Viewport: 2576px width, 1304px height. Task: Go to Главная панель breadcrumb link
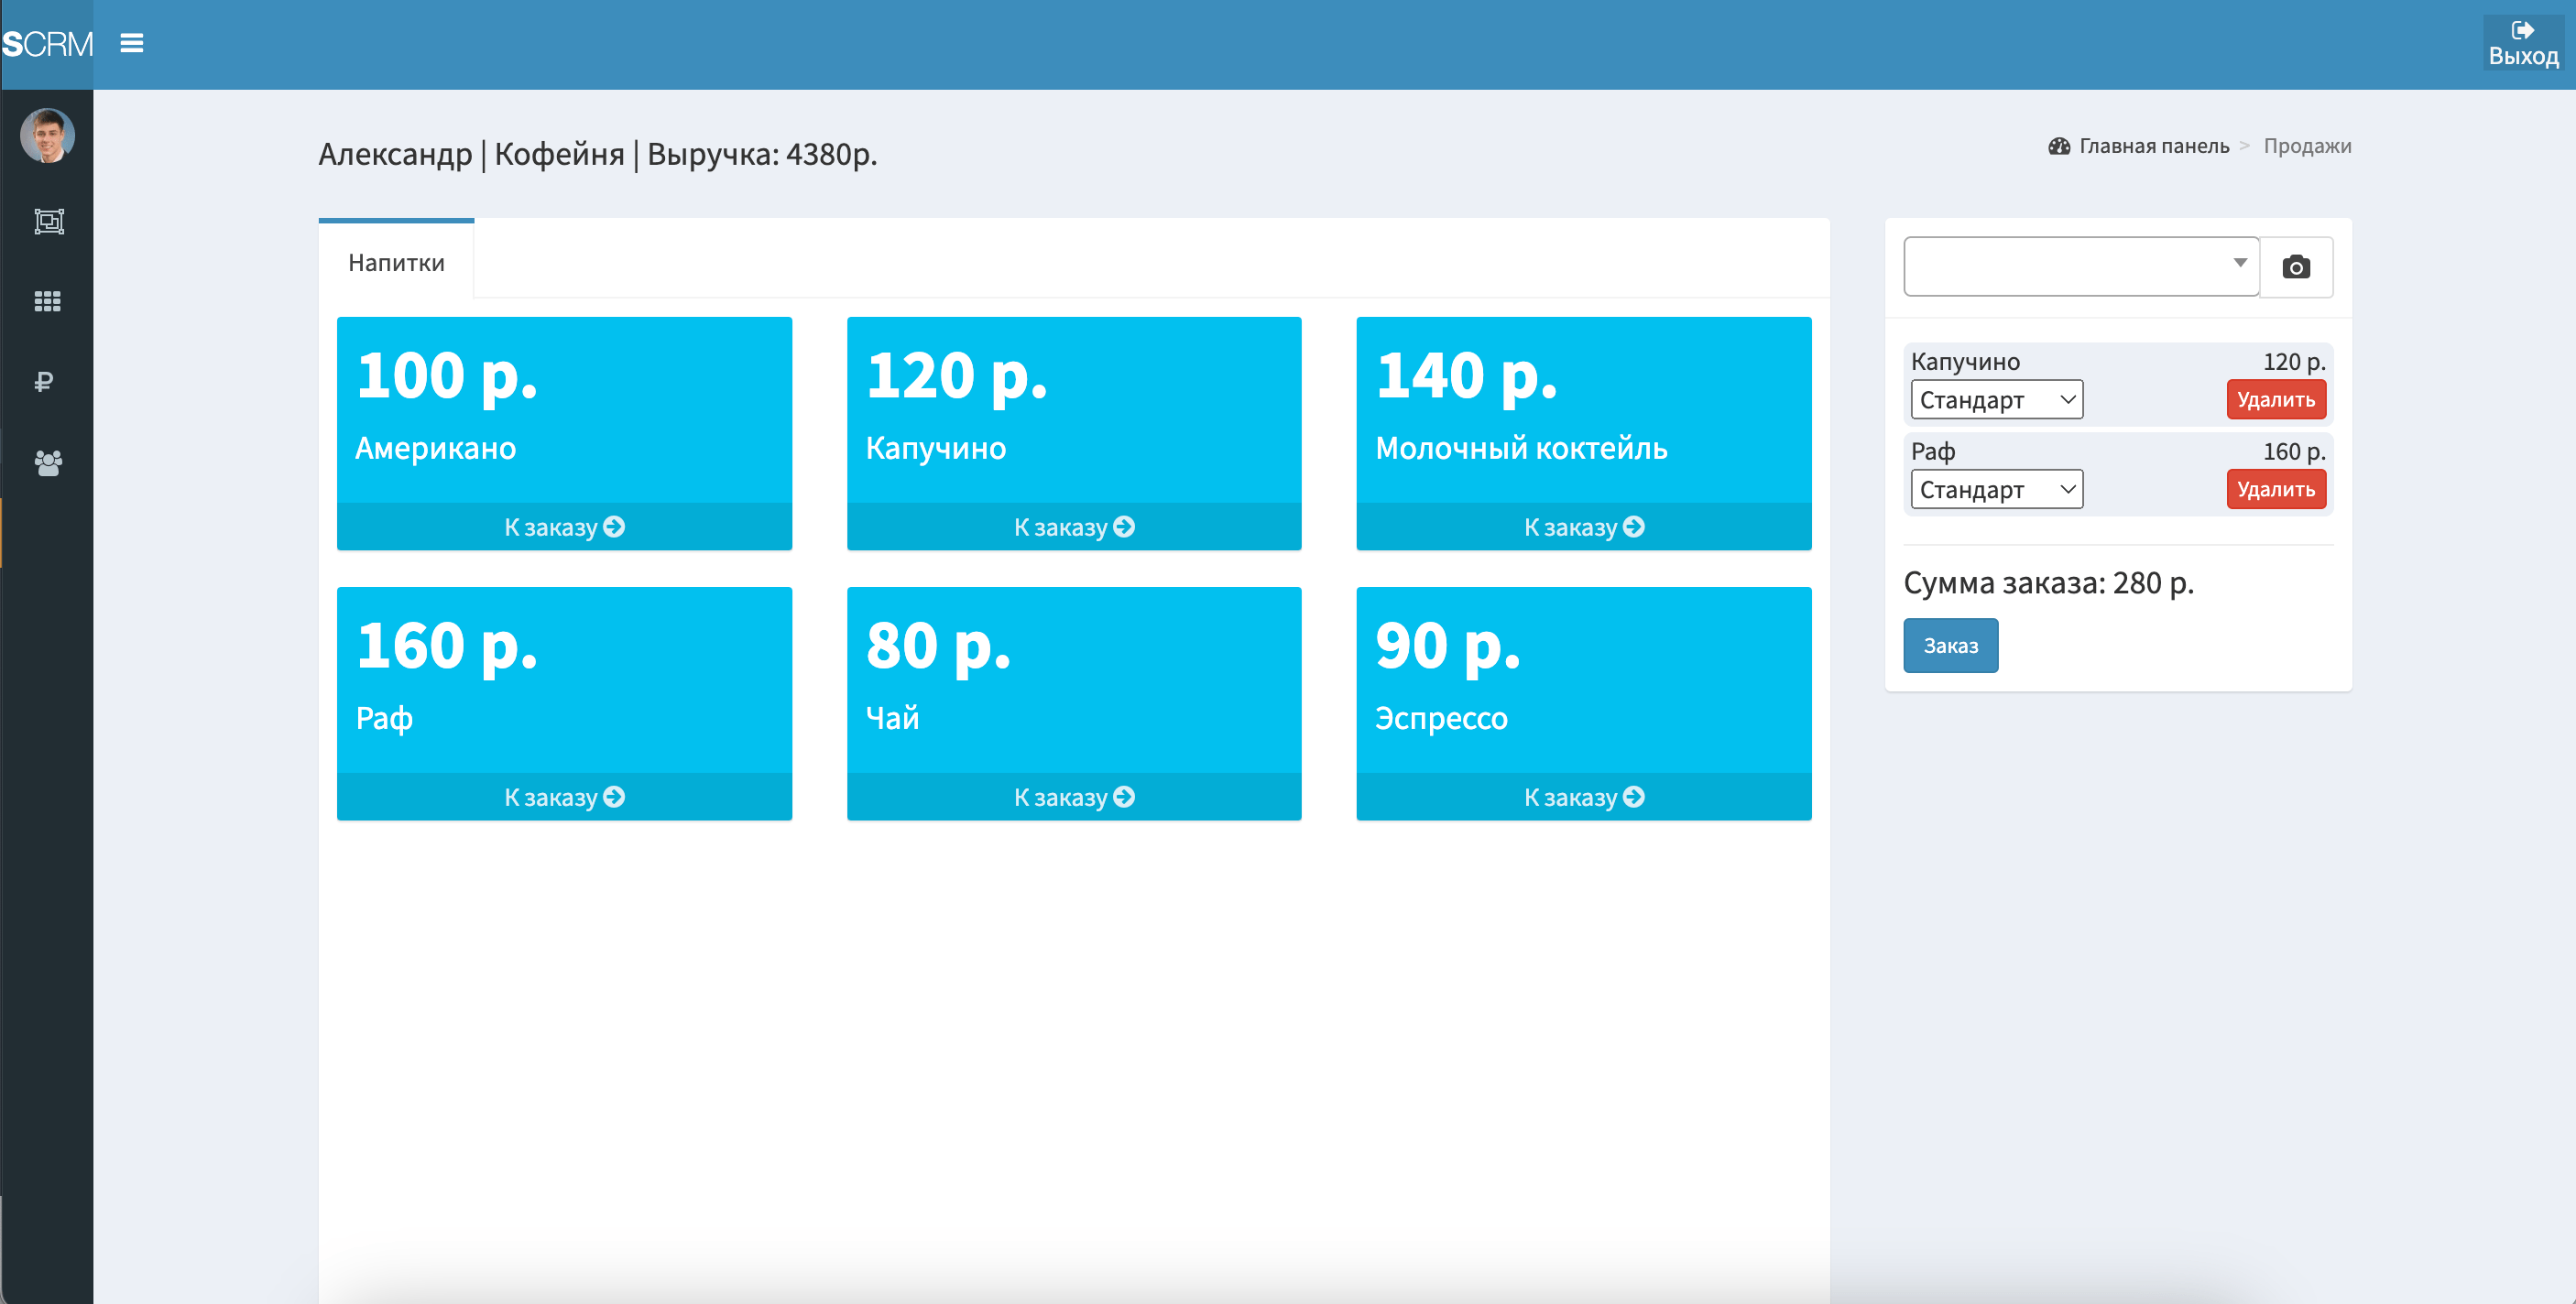tap(2153, 146)
